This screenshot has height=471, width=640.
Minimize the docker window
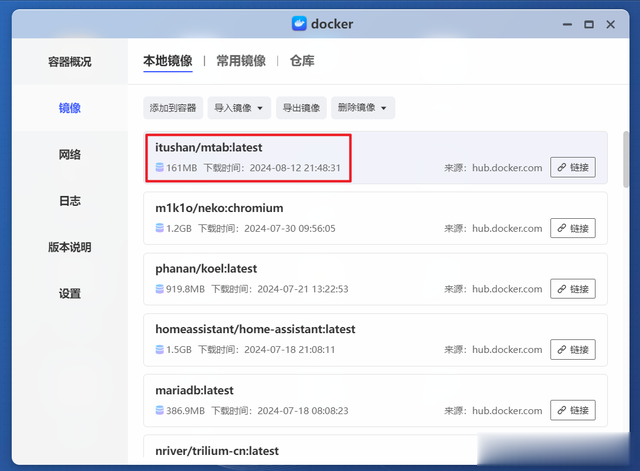(567, 24)
